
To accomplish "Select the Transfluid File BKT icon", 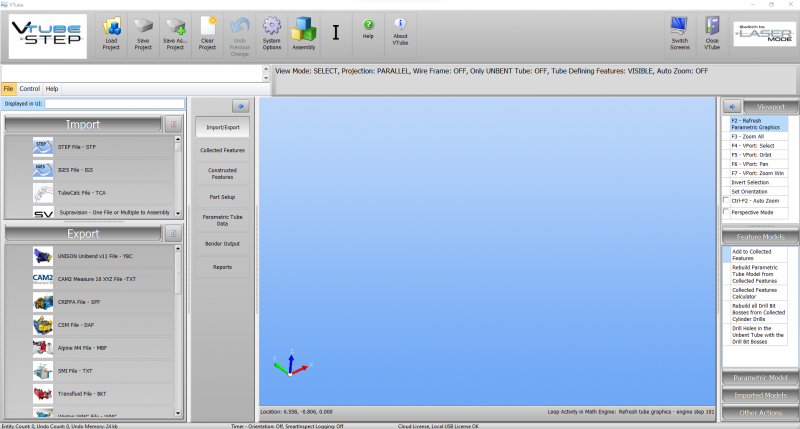I will 43,394.
